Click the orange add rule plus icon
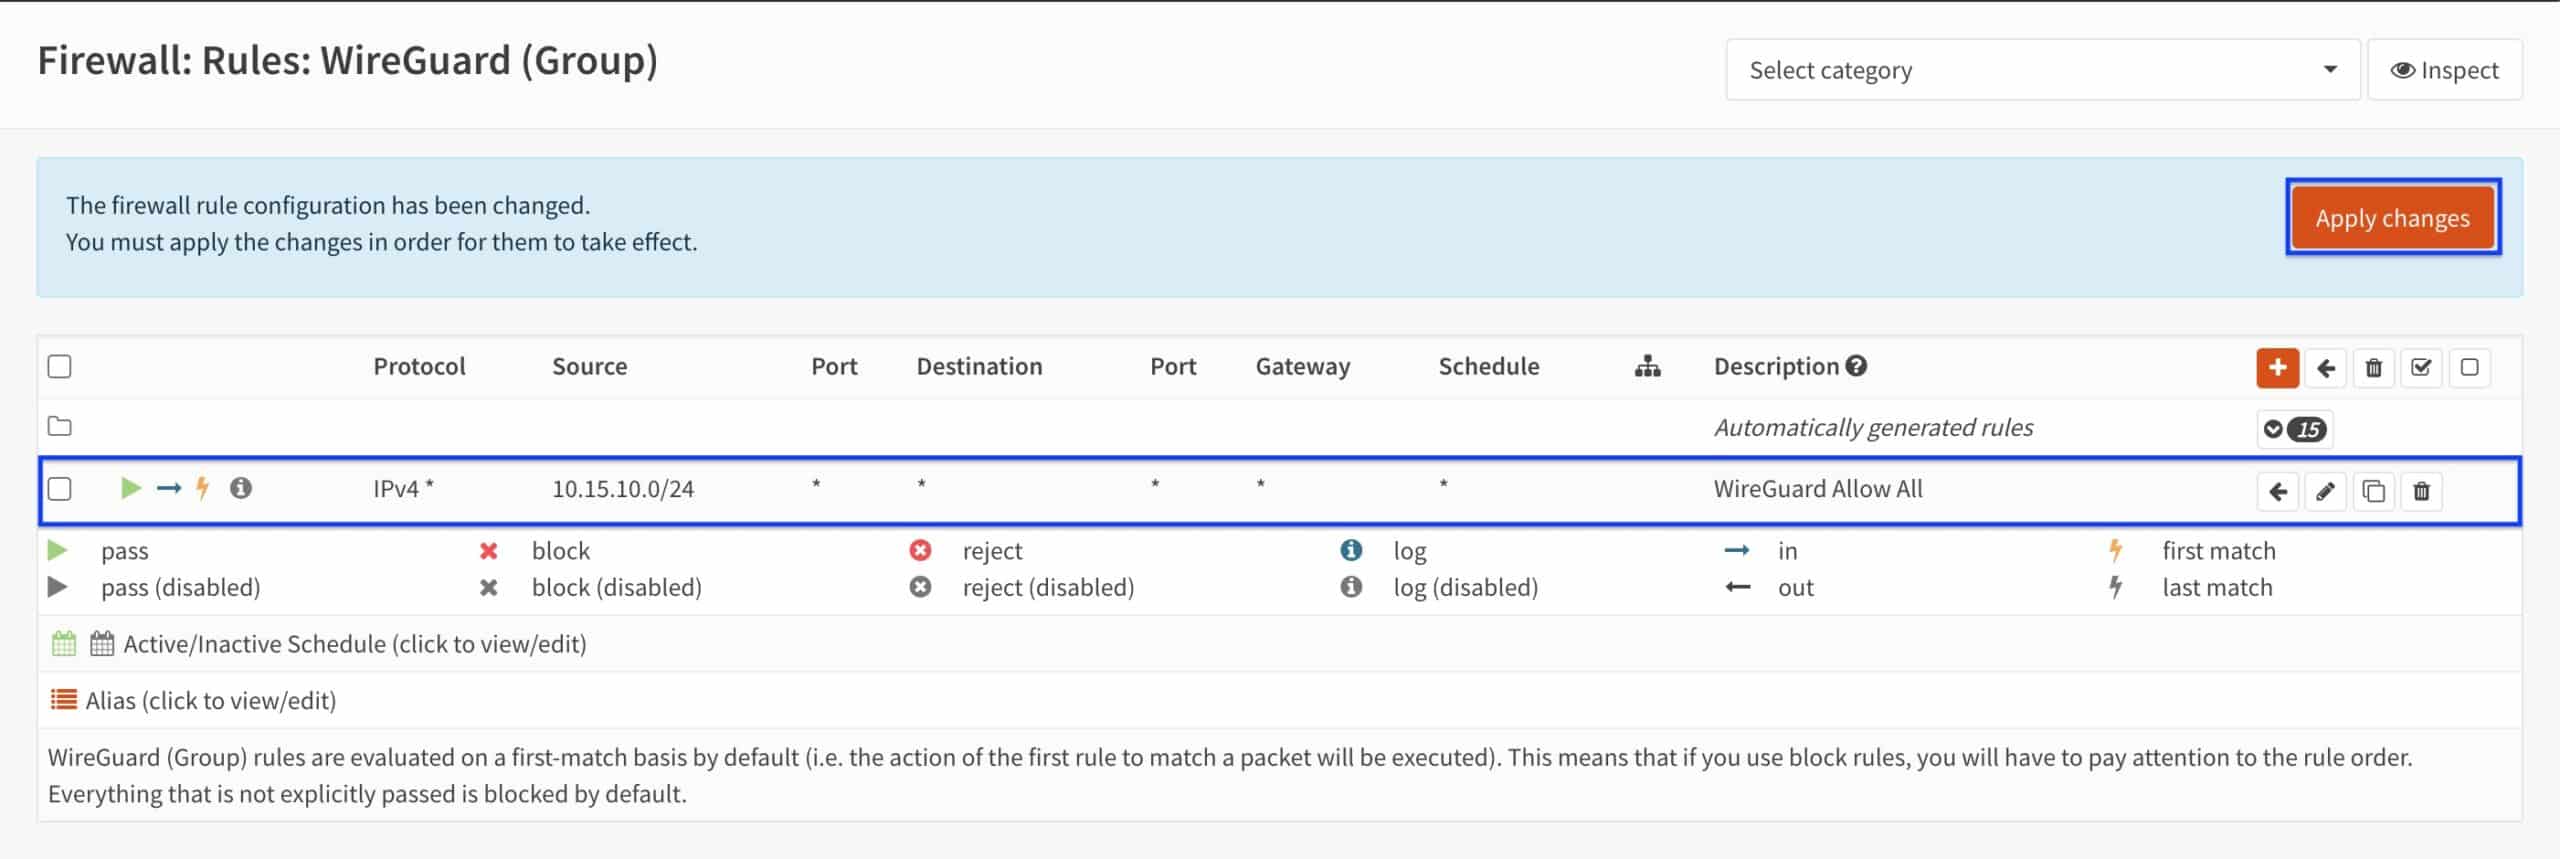 [2277, 367]
